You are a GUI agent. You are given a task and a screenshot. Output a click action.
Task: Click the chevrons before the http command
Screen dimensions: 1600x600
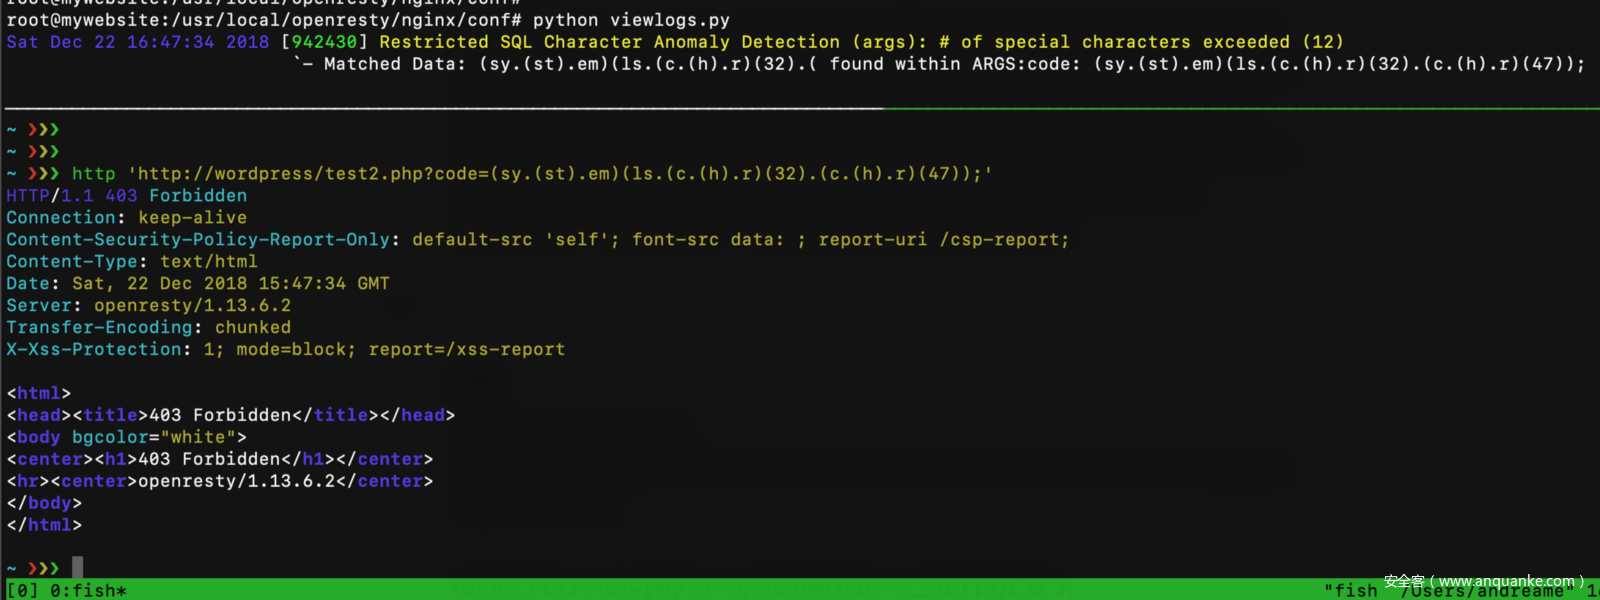(x=43, y=174)
